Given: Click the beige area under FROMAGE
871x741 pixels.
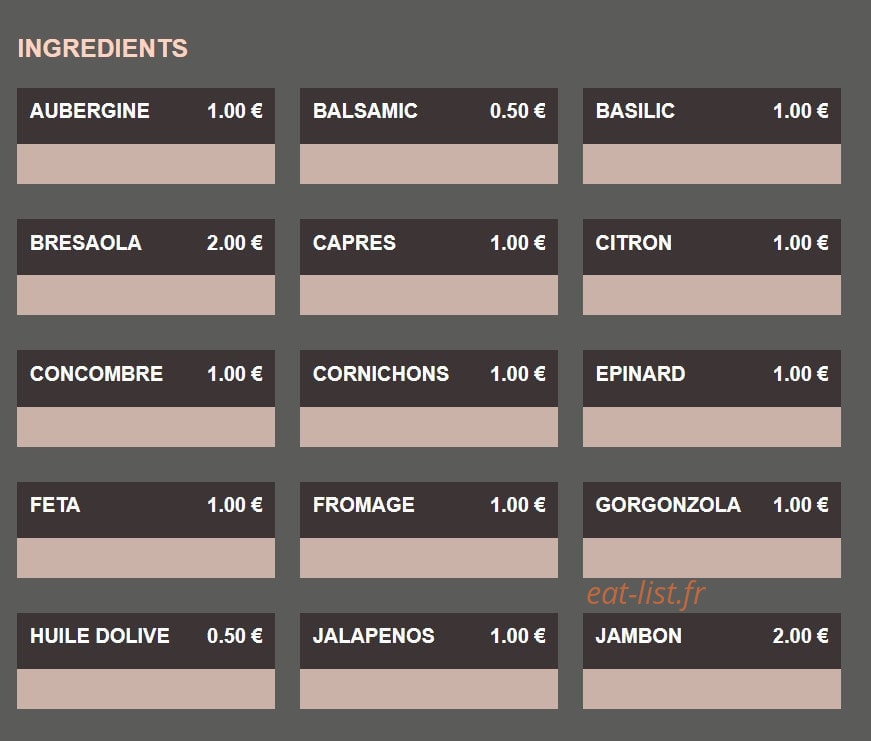Looking at the screenshot, I should tap(429, 558).
